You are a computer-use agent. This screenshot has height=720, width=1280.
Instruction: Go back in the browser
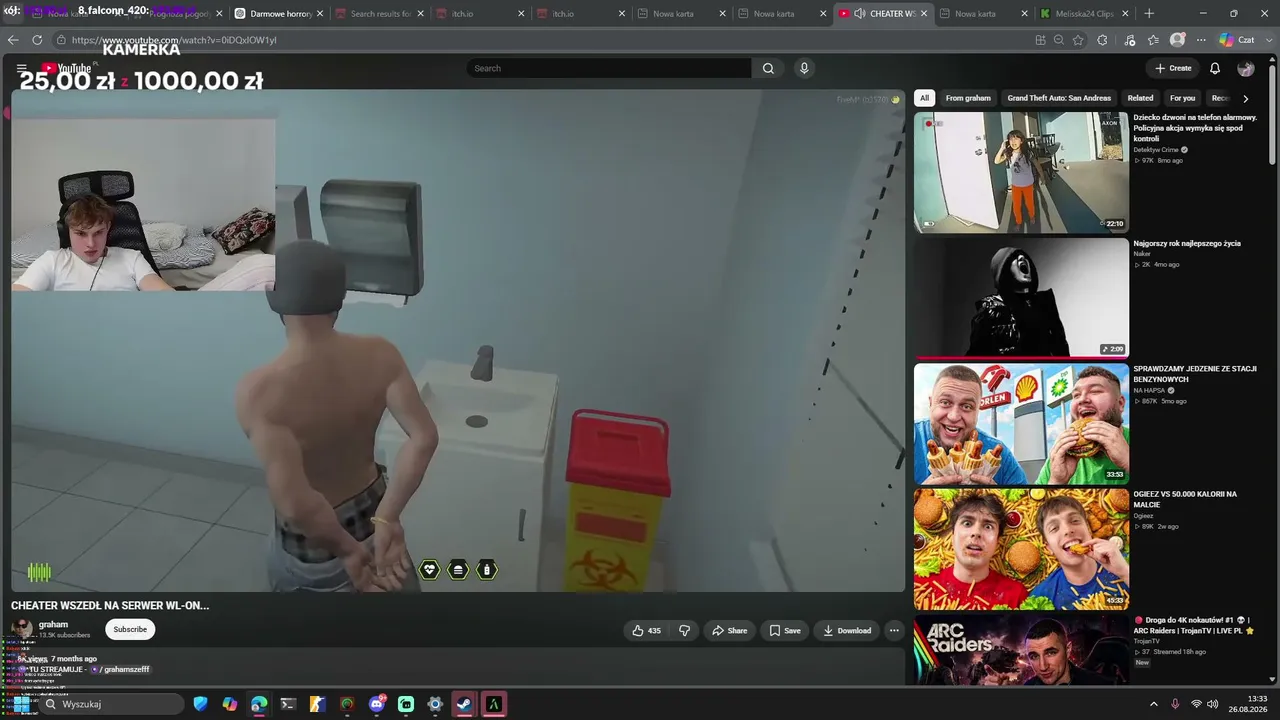coord(13,40)
